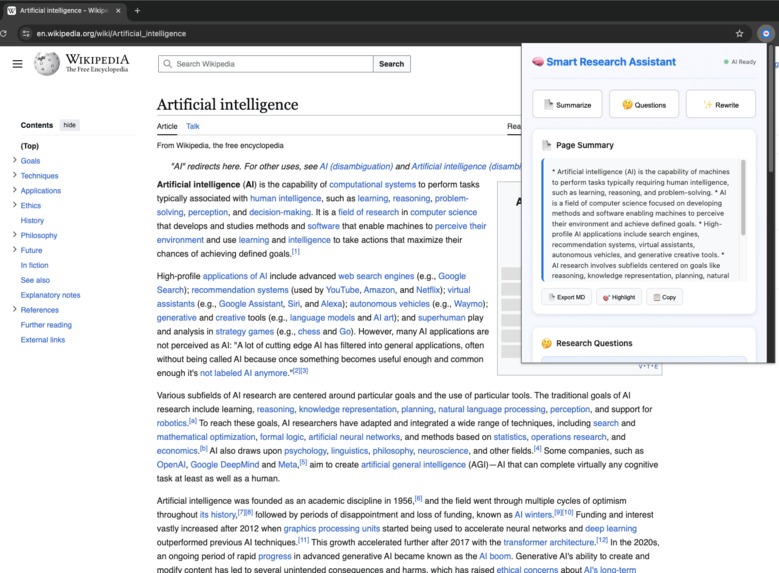Follow the graphics processing units link

[x=332, y=528]
